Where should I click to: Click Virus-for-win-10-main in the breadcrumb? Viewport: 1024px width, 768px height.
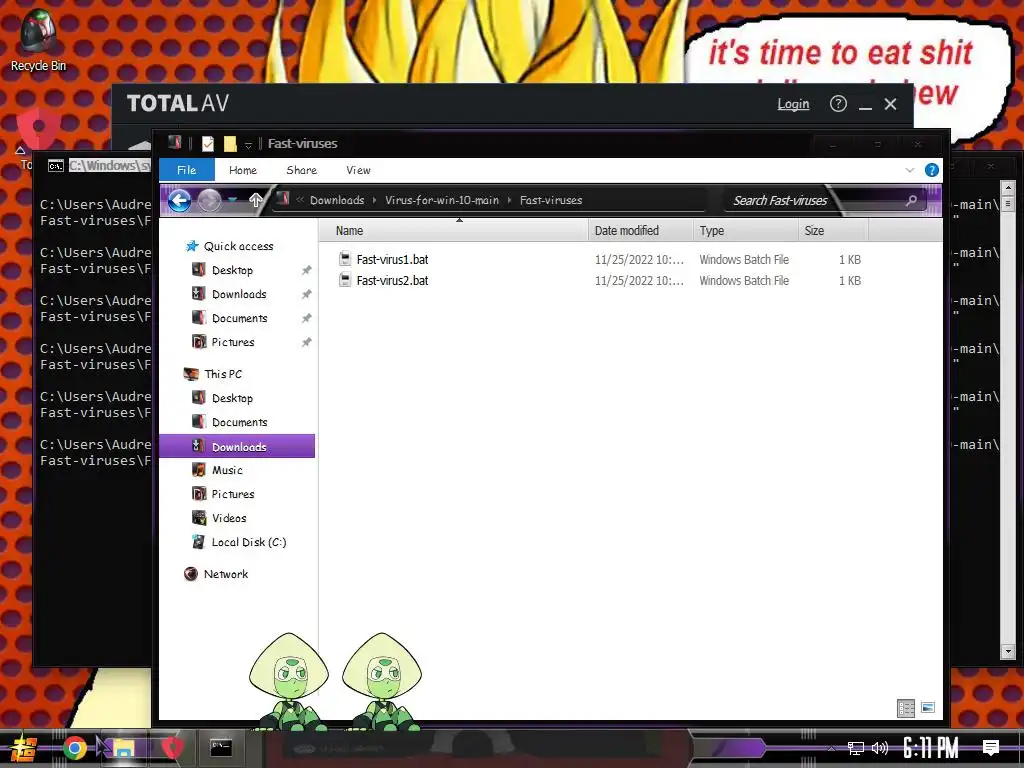[x=442, y=200]
